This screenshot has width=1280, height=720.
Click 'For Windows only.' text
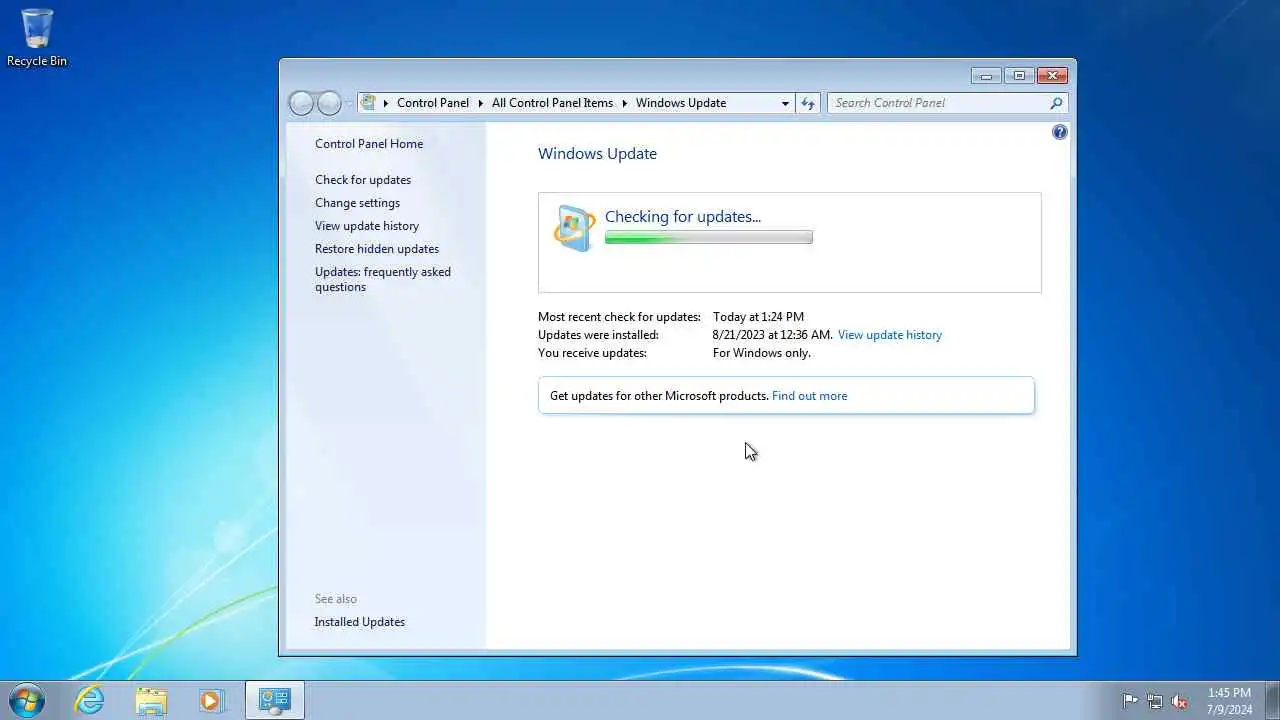pos(762,353)
